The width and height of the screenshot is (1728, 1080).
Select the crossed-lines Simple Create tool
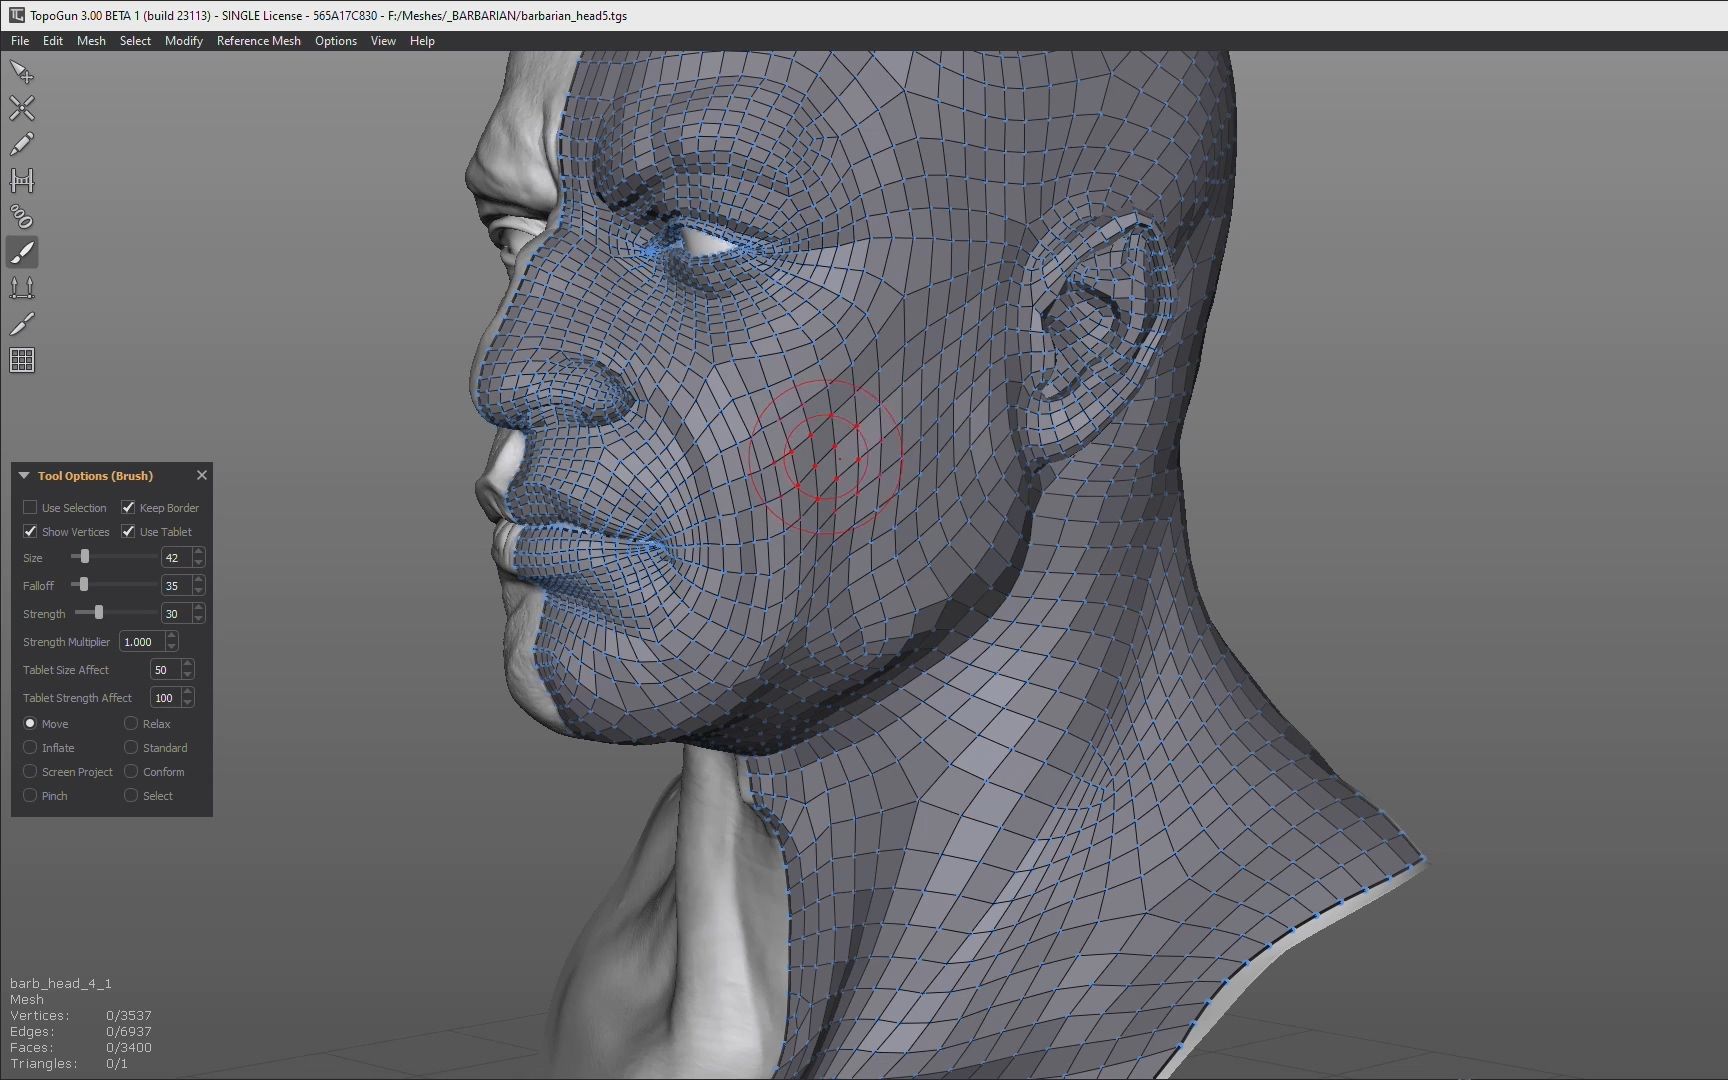tap(22, 108)
